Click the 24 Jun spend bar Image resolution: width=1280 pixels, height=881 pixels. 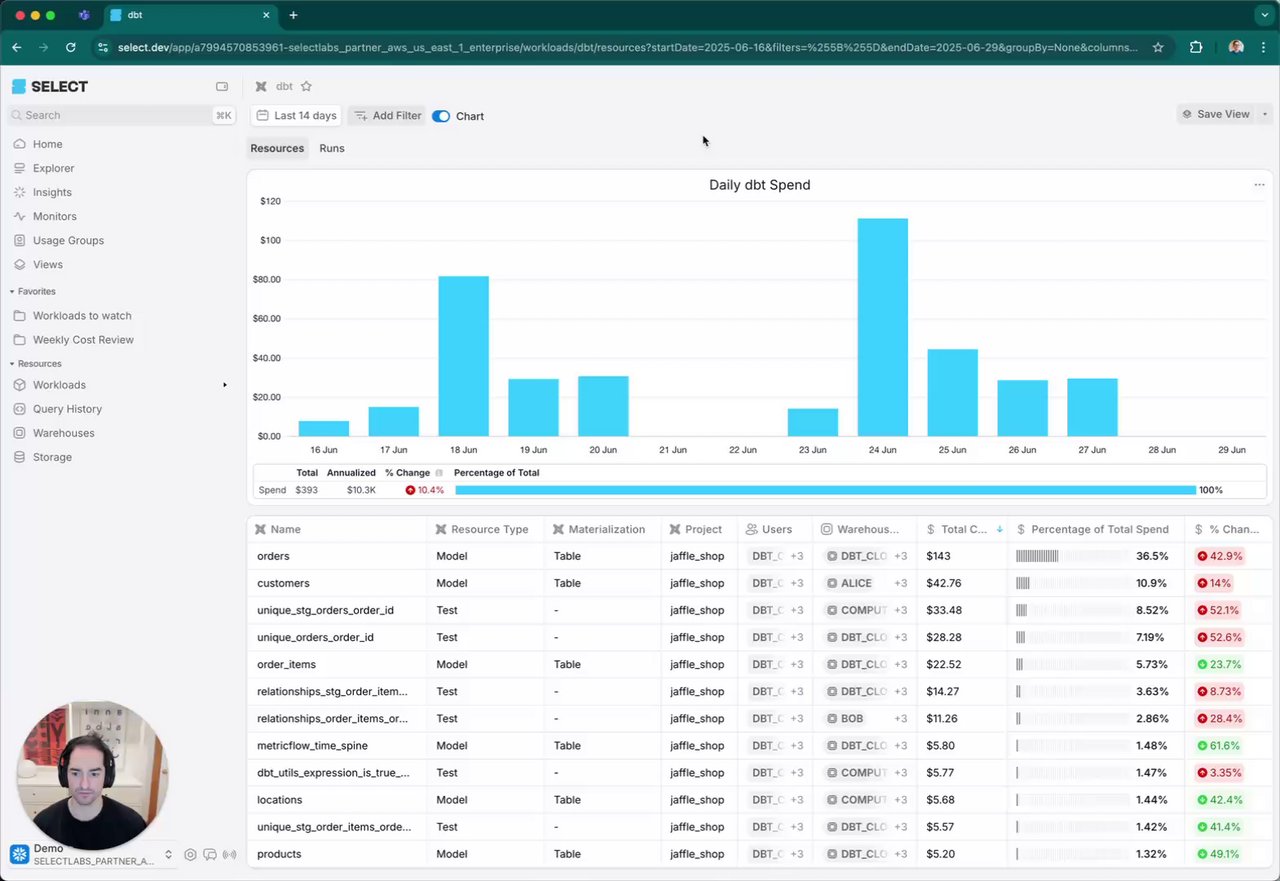pos(883,327)
